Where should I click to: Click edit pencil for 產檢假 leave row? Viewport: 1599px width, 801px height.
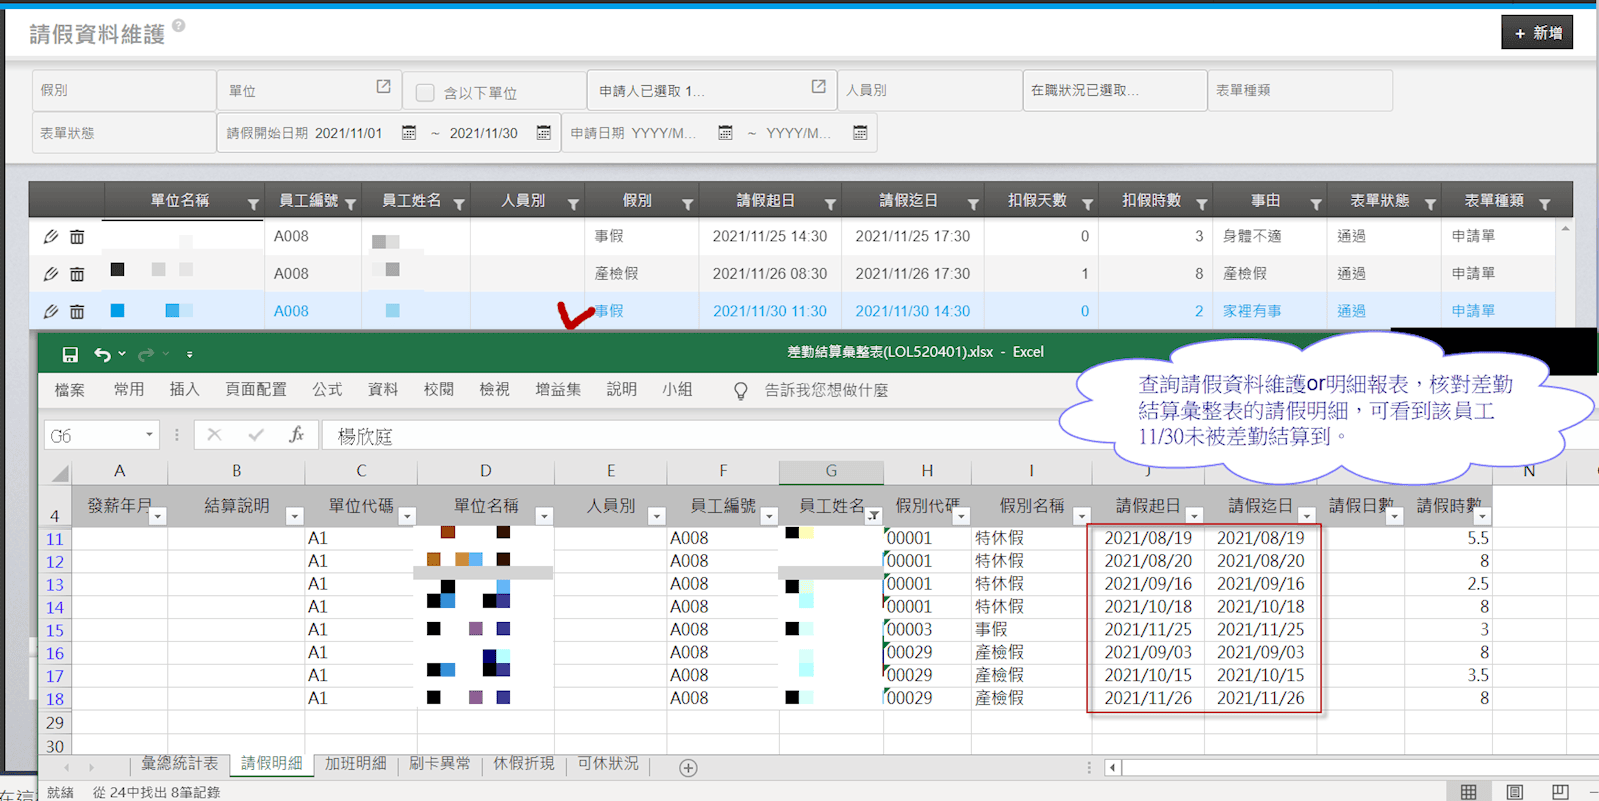tap(51, 274)
